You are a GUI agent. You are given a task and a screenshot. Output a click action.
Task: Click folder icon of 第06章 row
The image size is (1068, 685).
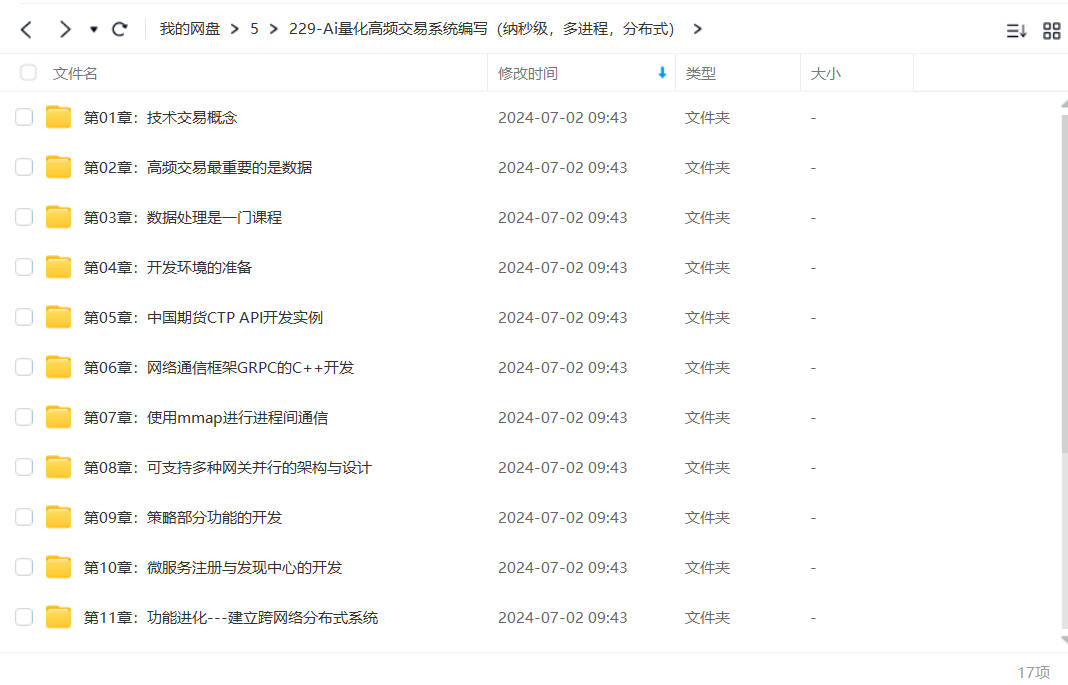(59, 367)
